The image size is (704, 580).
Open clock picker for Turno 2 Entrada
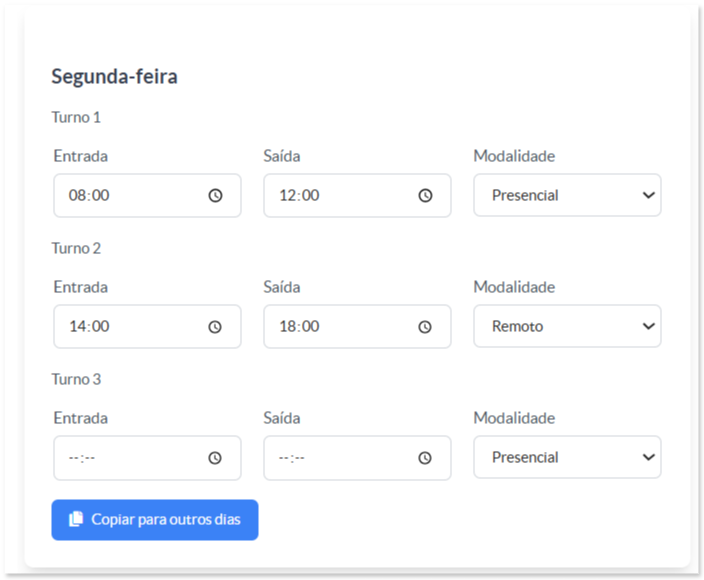[x=215, y=326]
